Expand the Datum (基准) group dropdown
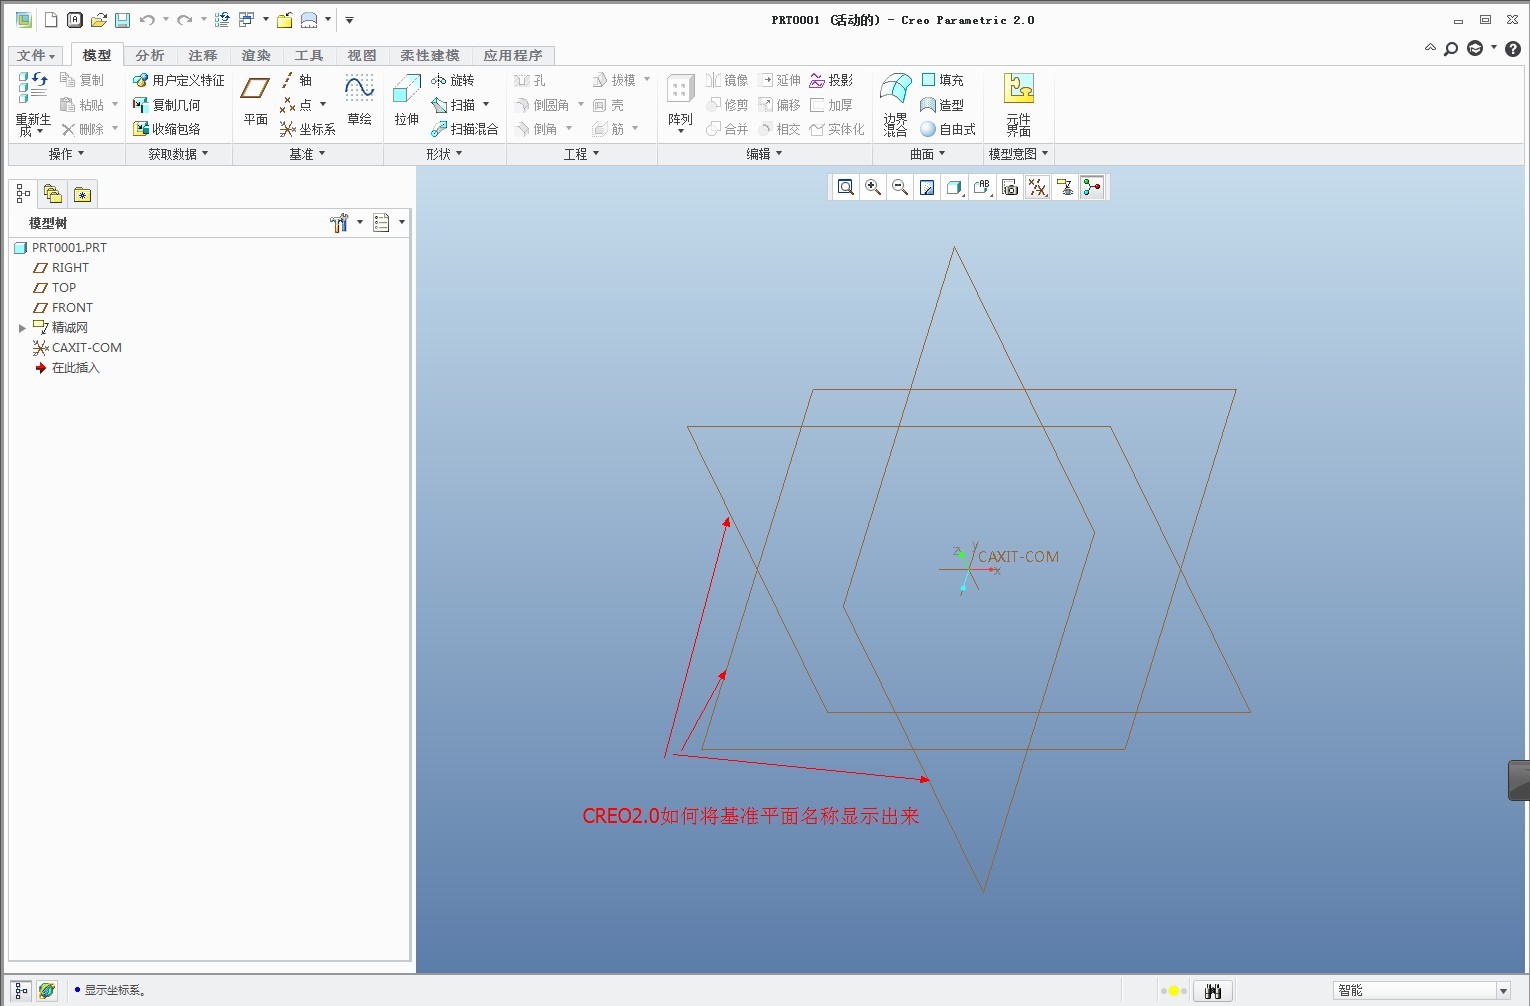 (307, 154)
